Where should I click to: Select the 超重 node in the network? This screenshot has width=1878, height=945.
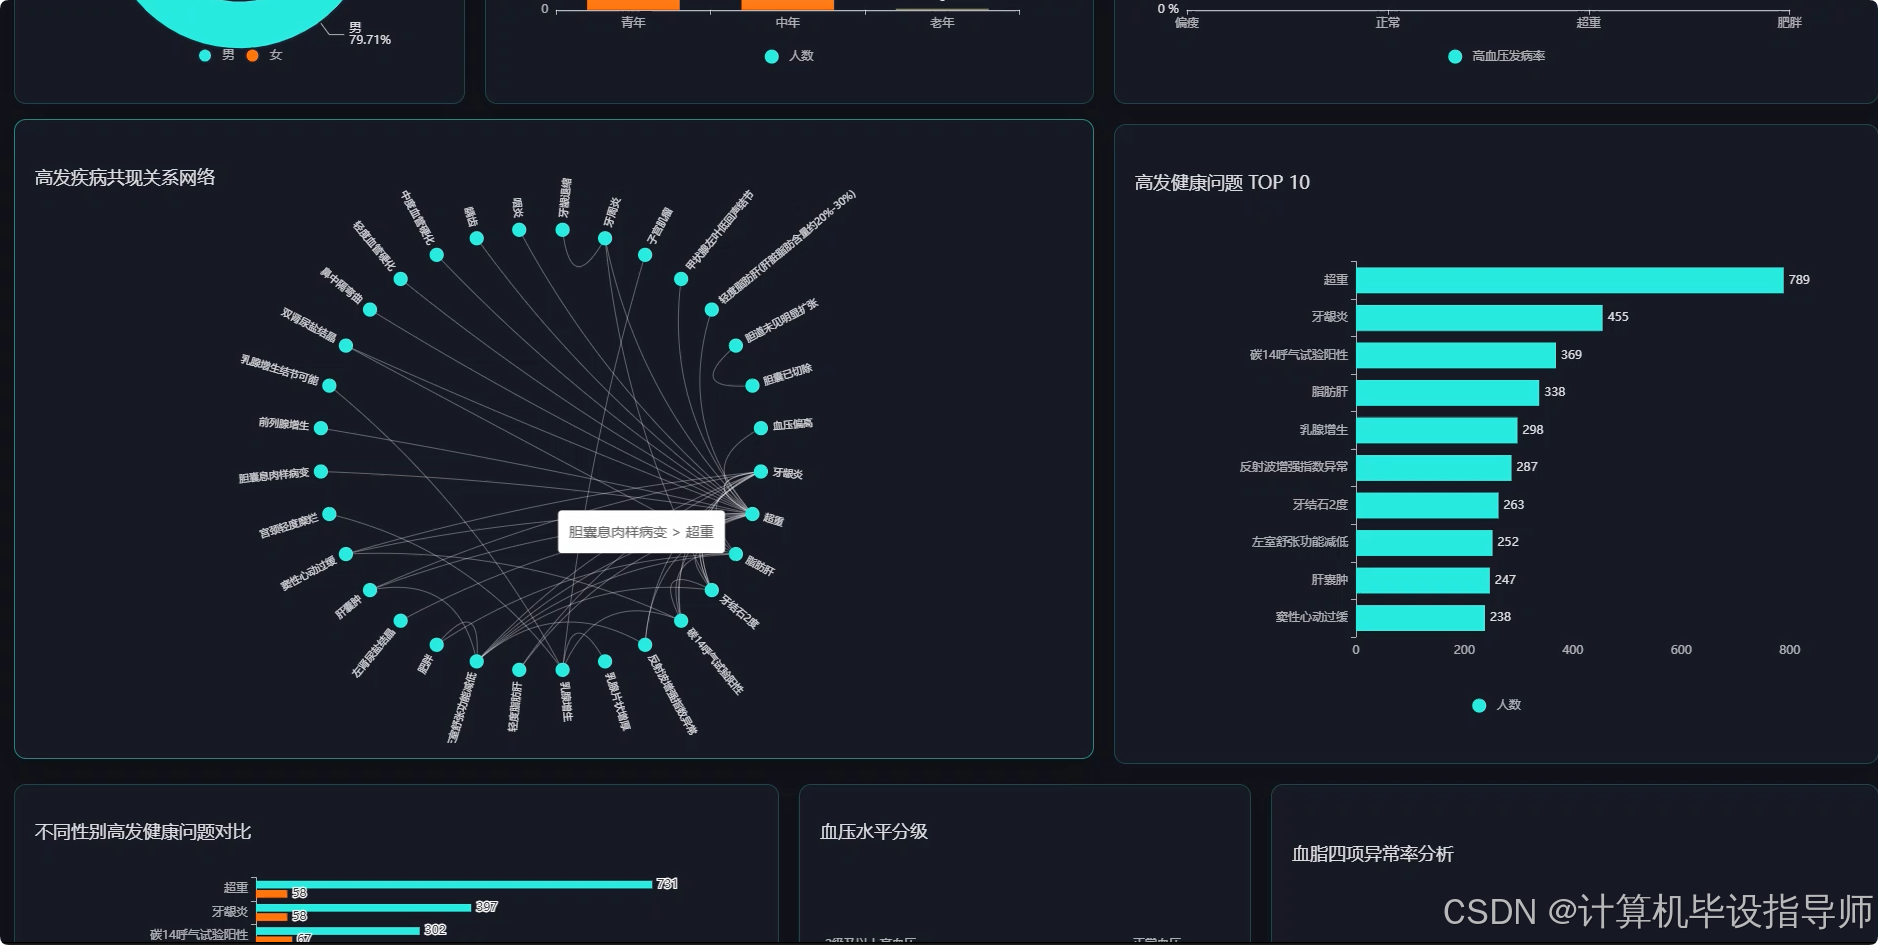[752, 514]
